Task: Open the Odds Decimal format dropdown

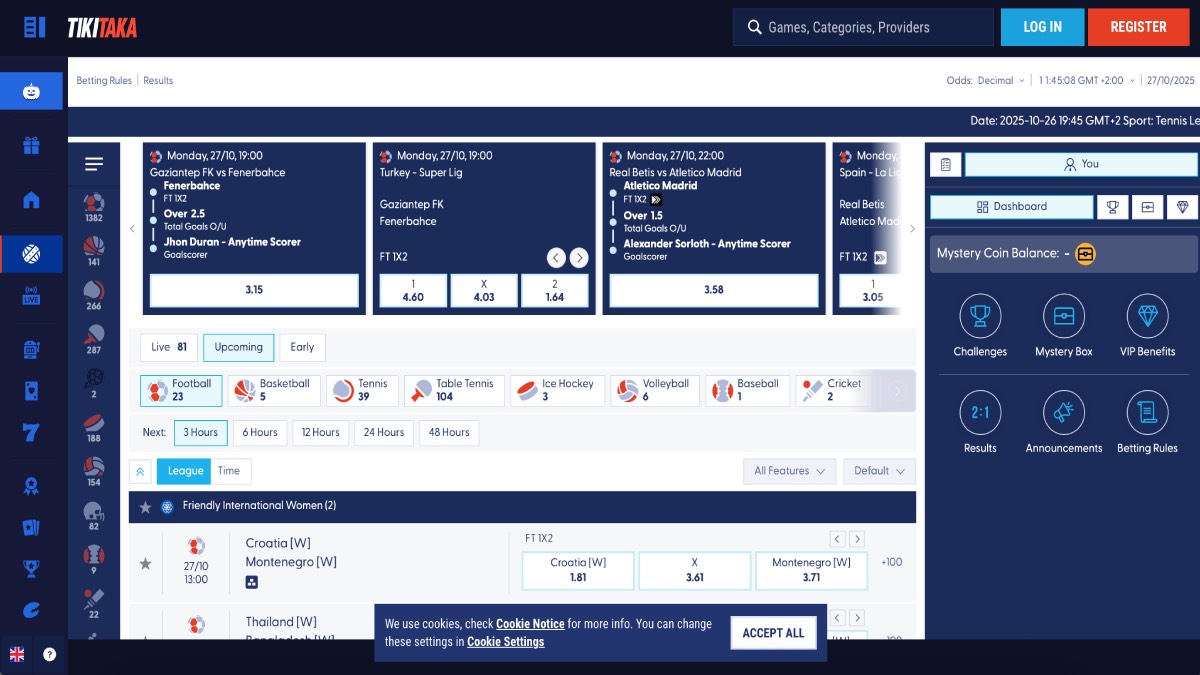Action: pos(985,81)
